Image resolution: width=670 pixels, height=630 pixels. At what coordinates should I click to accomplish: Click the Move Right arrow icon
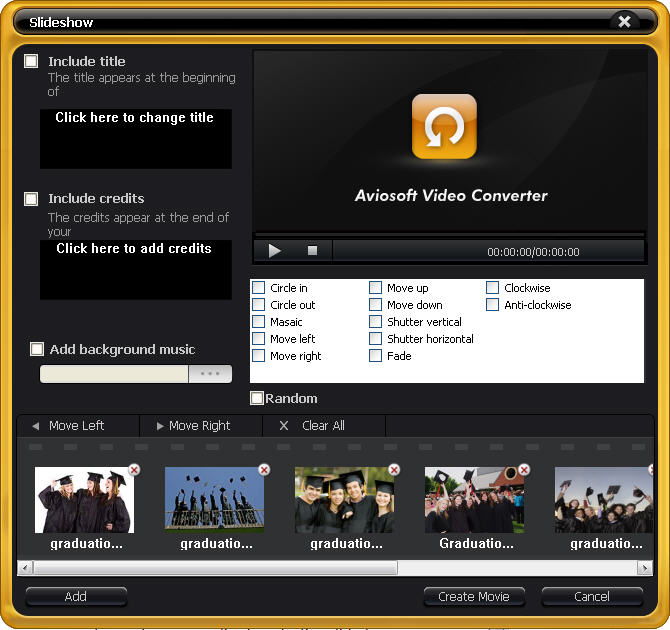pyautogui.click(x=160, y=426)
